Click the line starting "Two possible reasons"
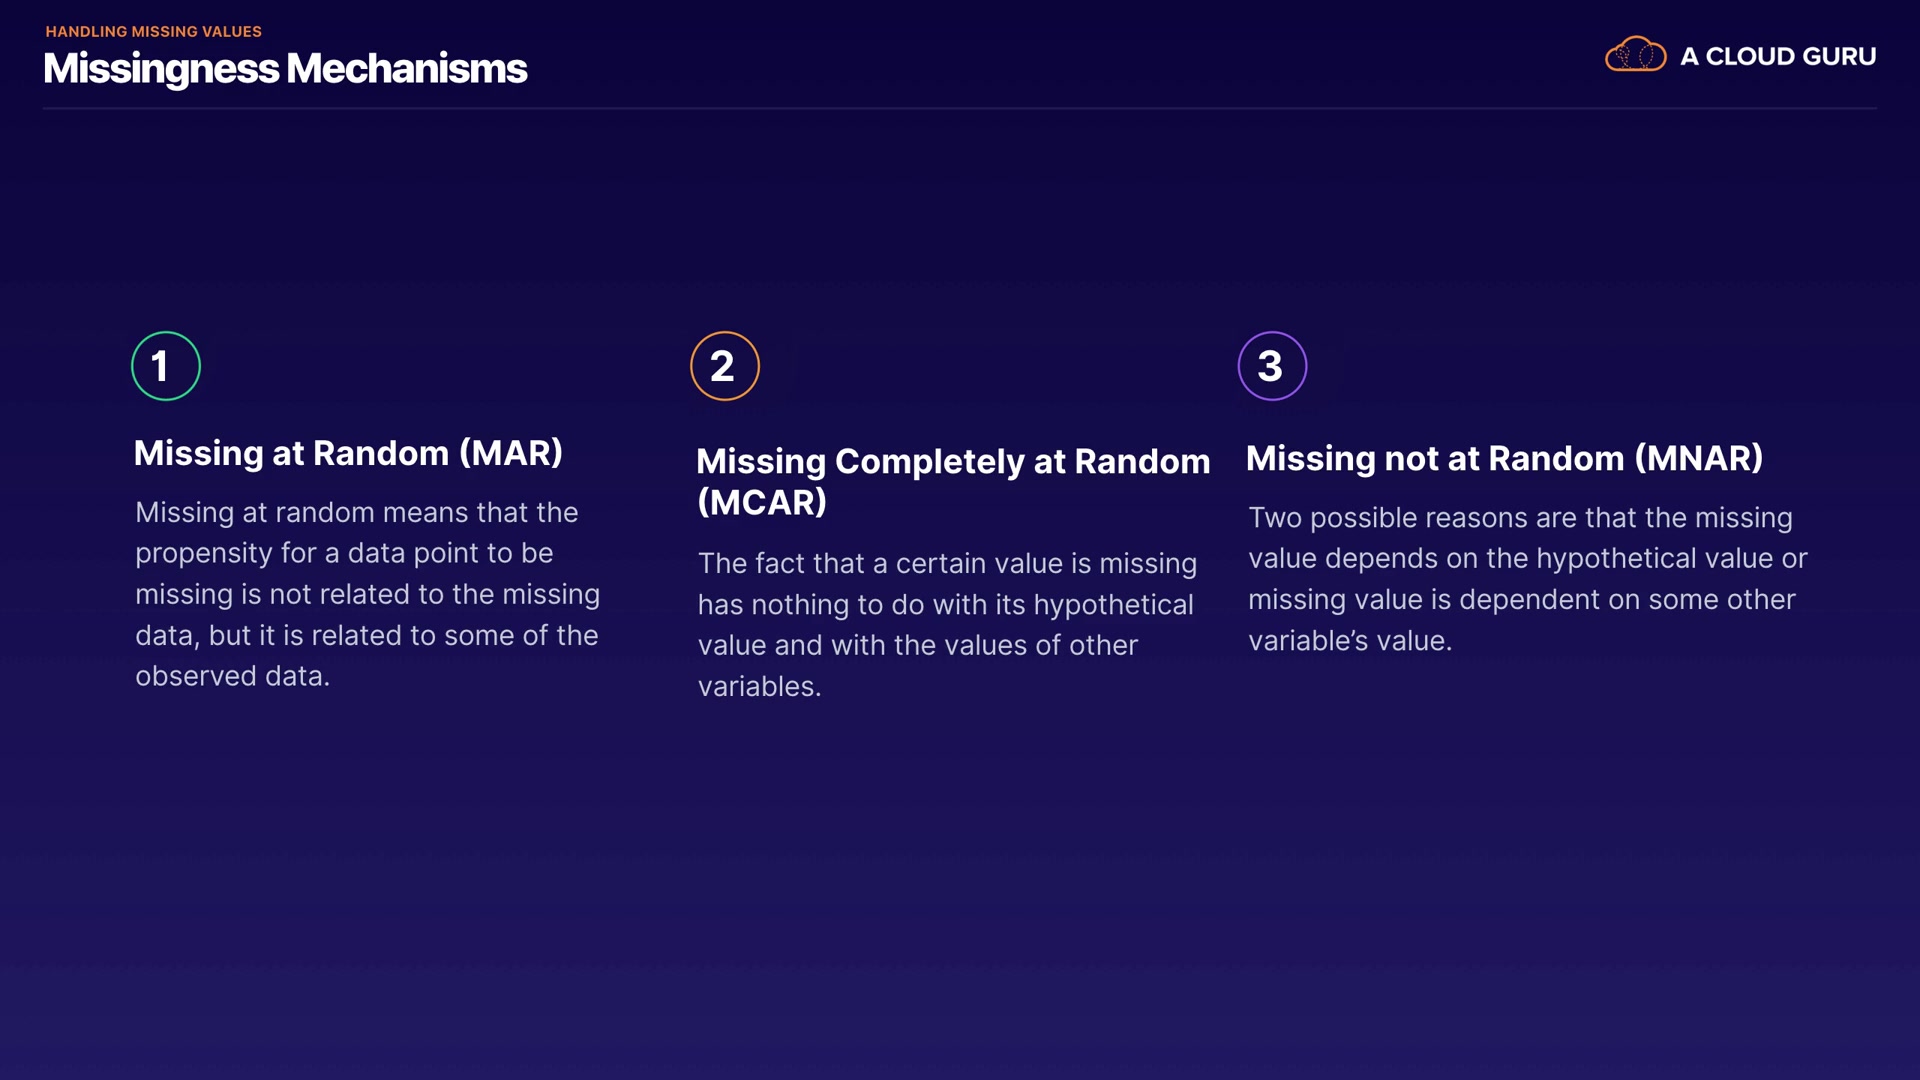 click(x=1519, y=518)
